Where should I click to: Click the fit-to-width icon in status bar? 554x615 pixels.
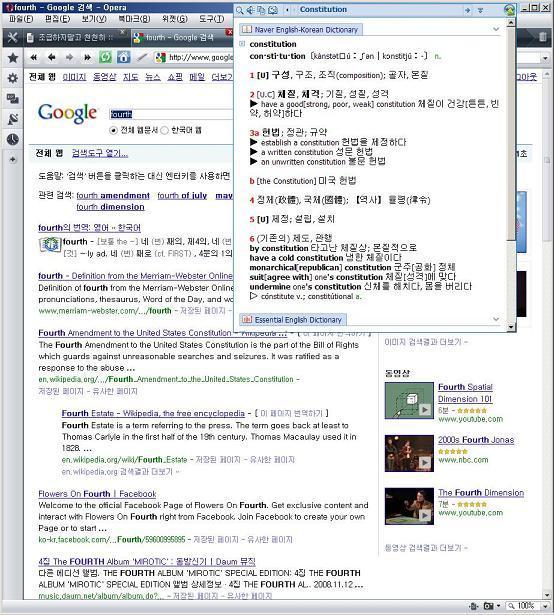coord(474,606)
